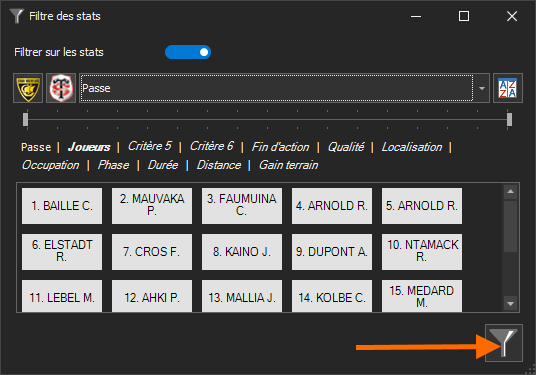Select the yellow shield team logo
The height and width of the screenshot is (375, 536).
(x=28, y=88)
